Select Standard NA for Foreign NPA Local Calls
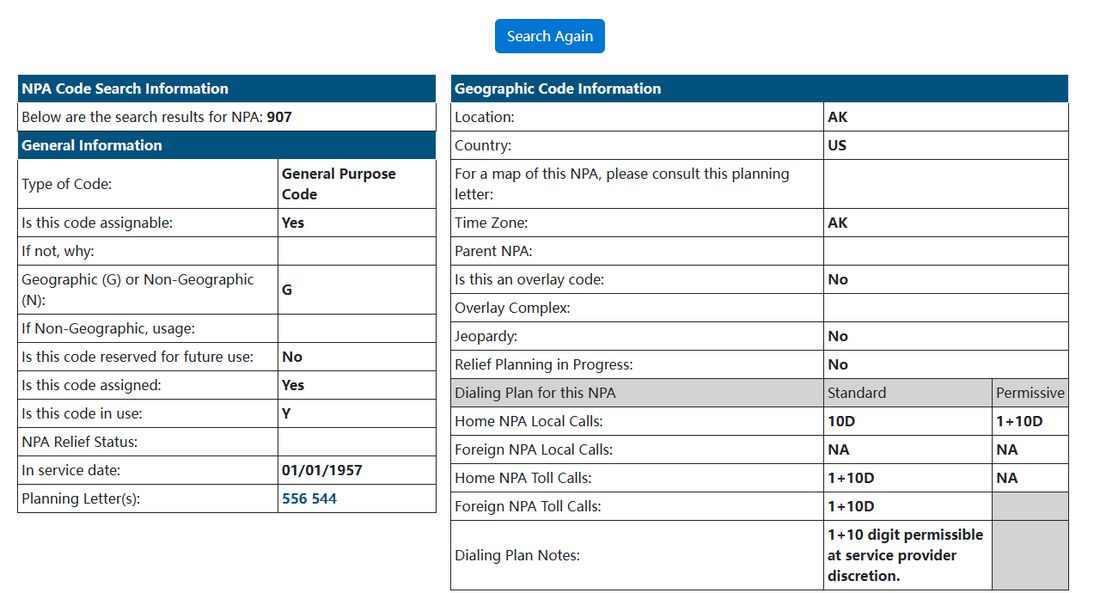Image resolution: width=1100 pixels, height=593 pixels. coord(838,450)
